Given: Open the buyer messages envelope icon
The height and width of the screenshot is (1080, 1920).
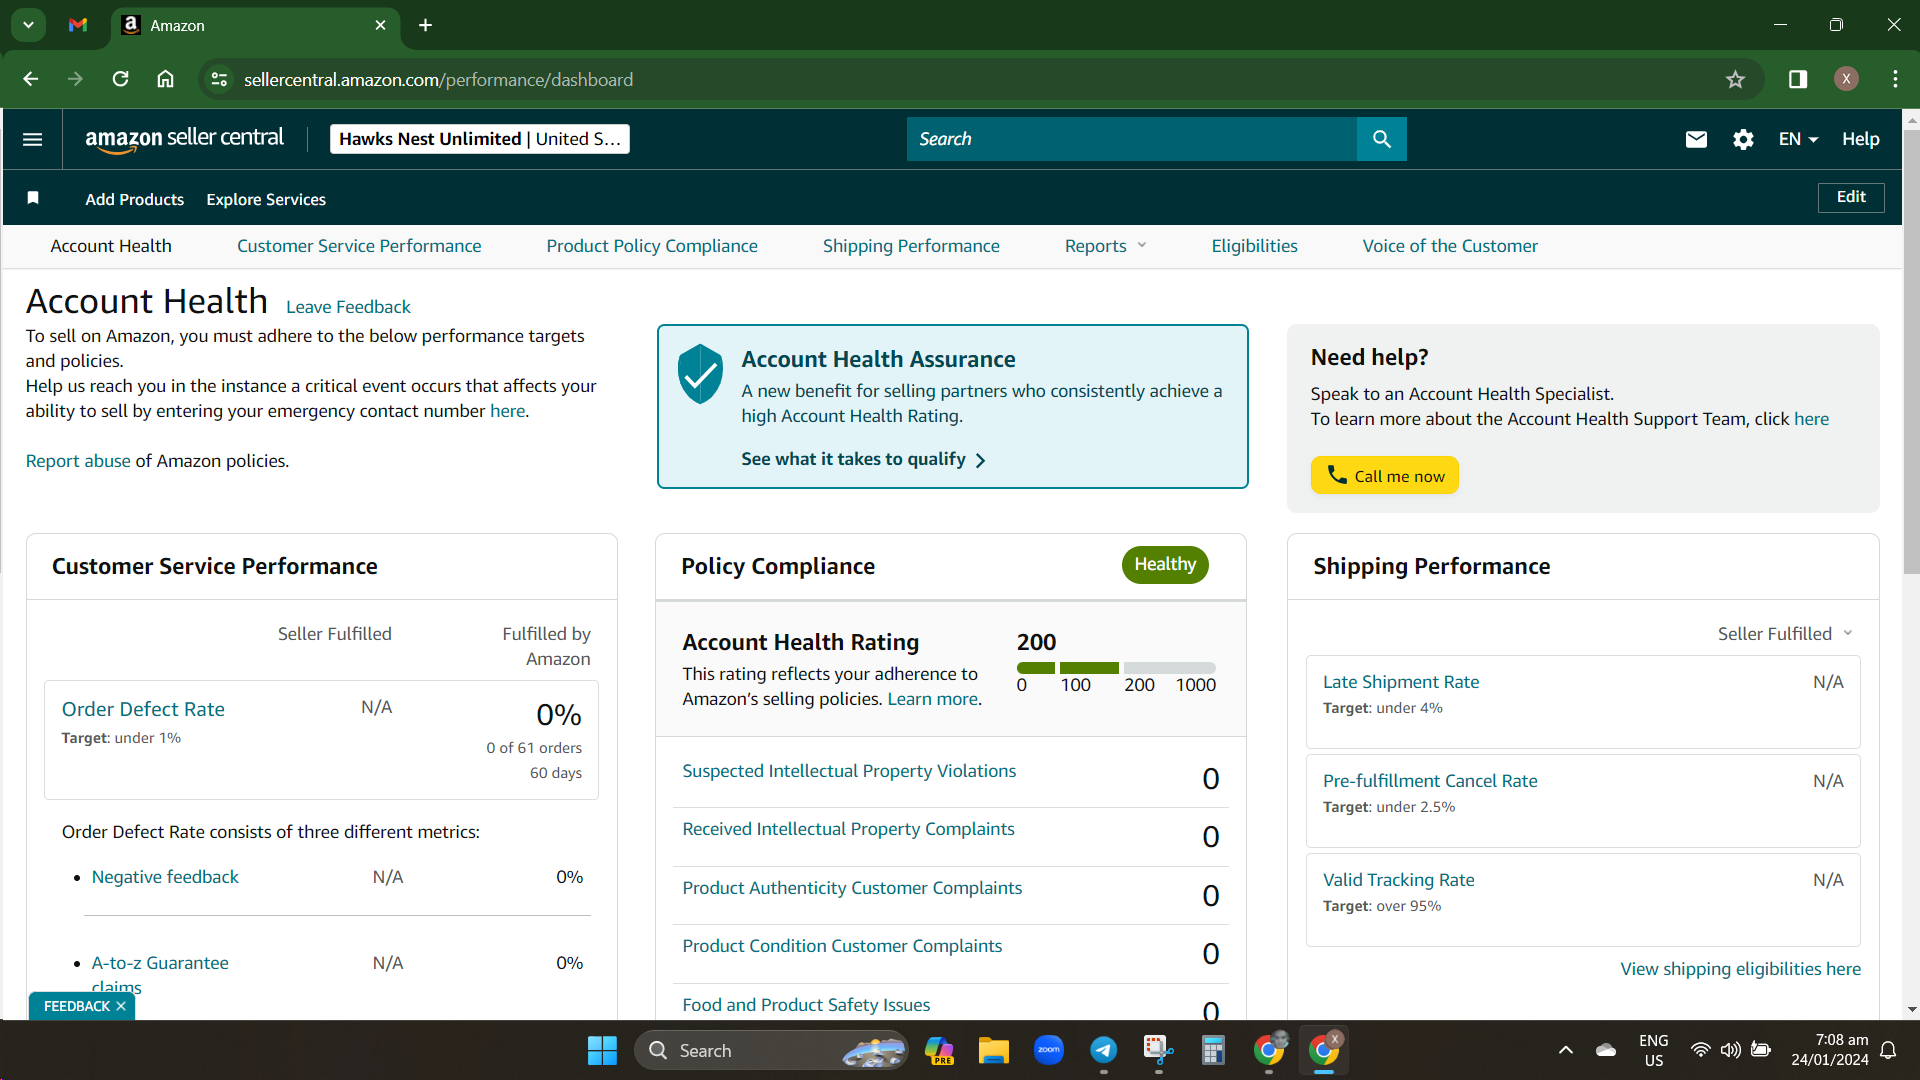Looking at the screenshot, I should [x=1696, y=139].
